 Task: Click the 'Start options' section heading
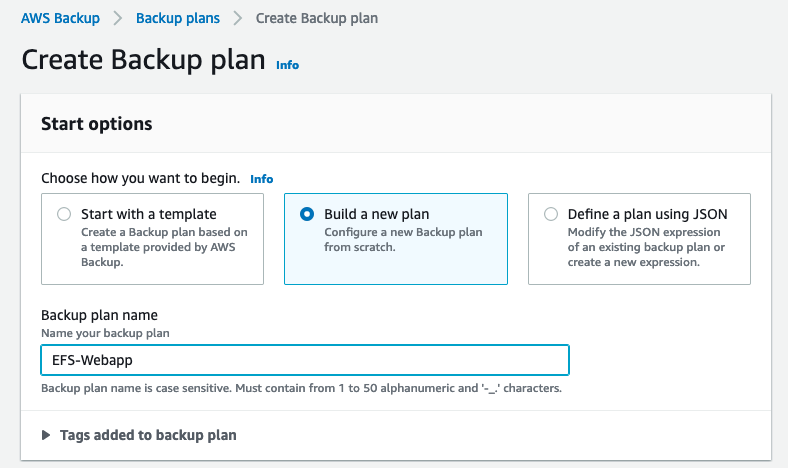96,124
